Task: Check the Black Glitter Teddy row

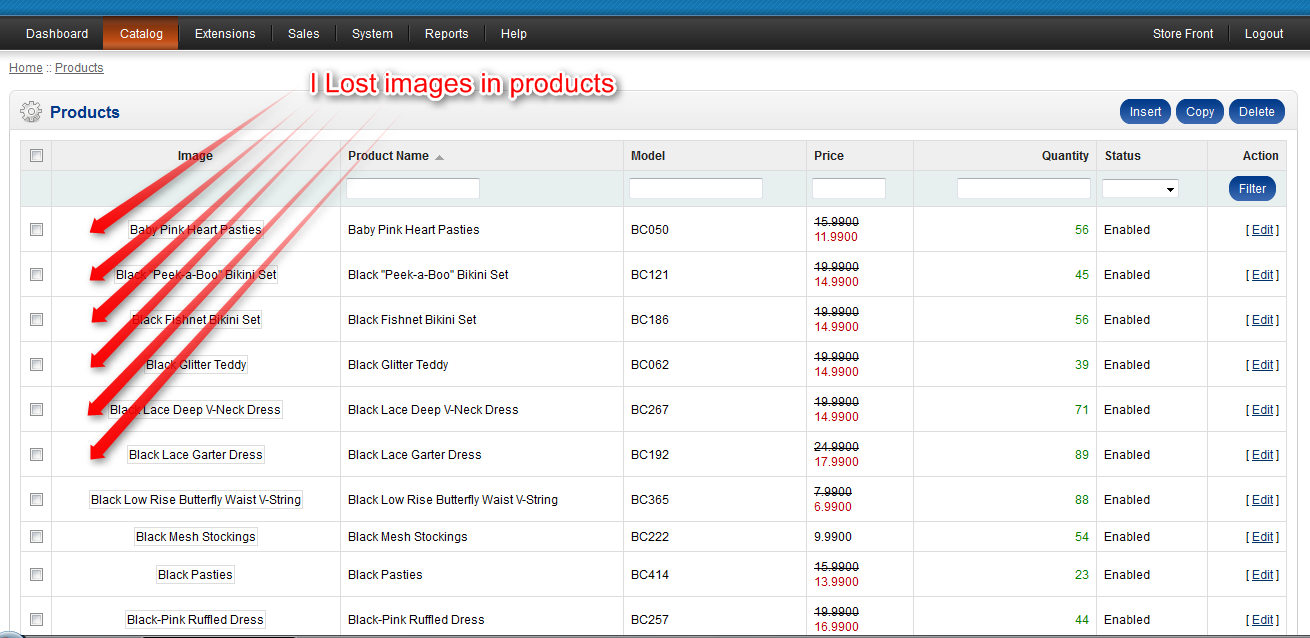Action: 36,364
